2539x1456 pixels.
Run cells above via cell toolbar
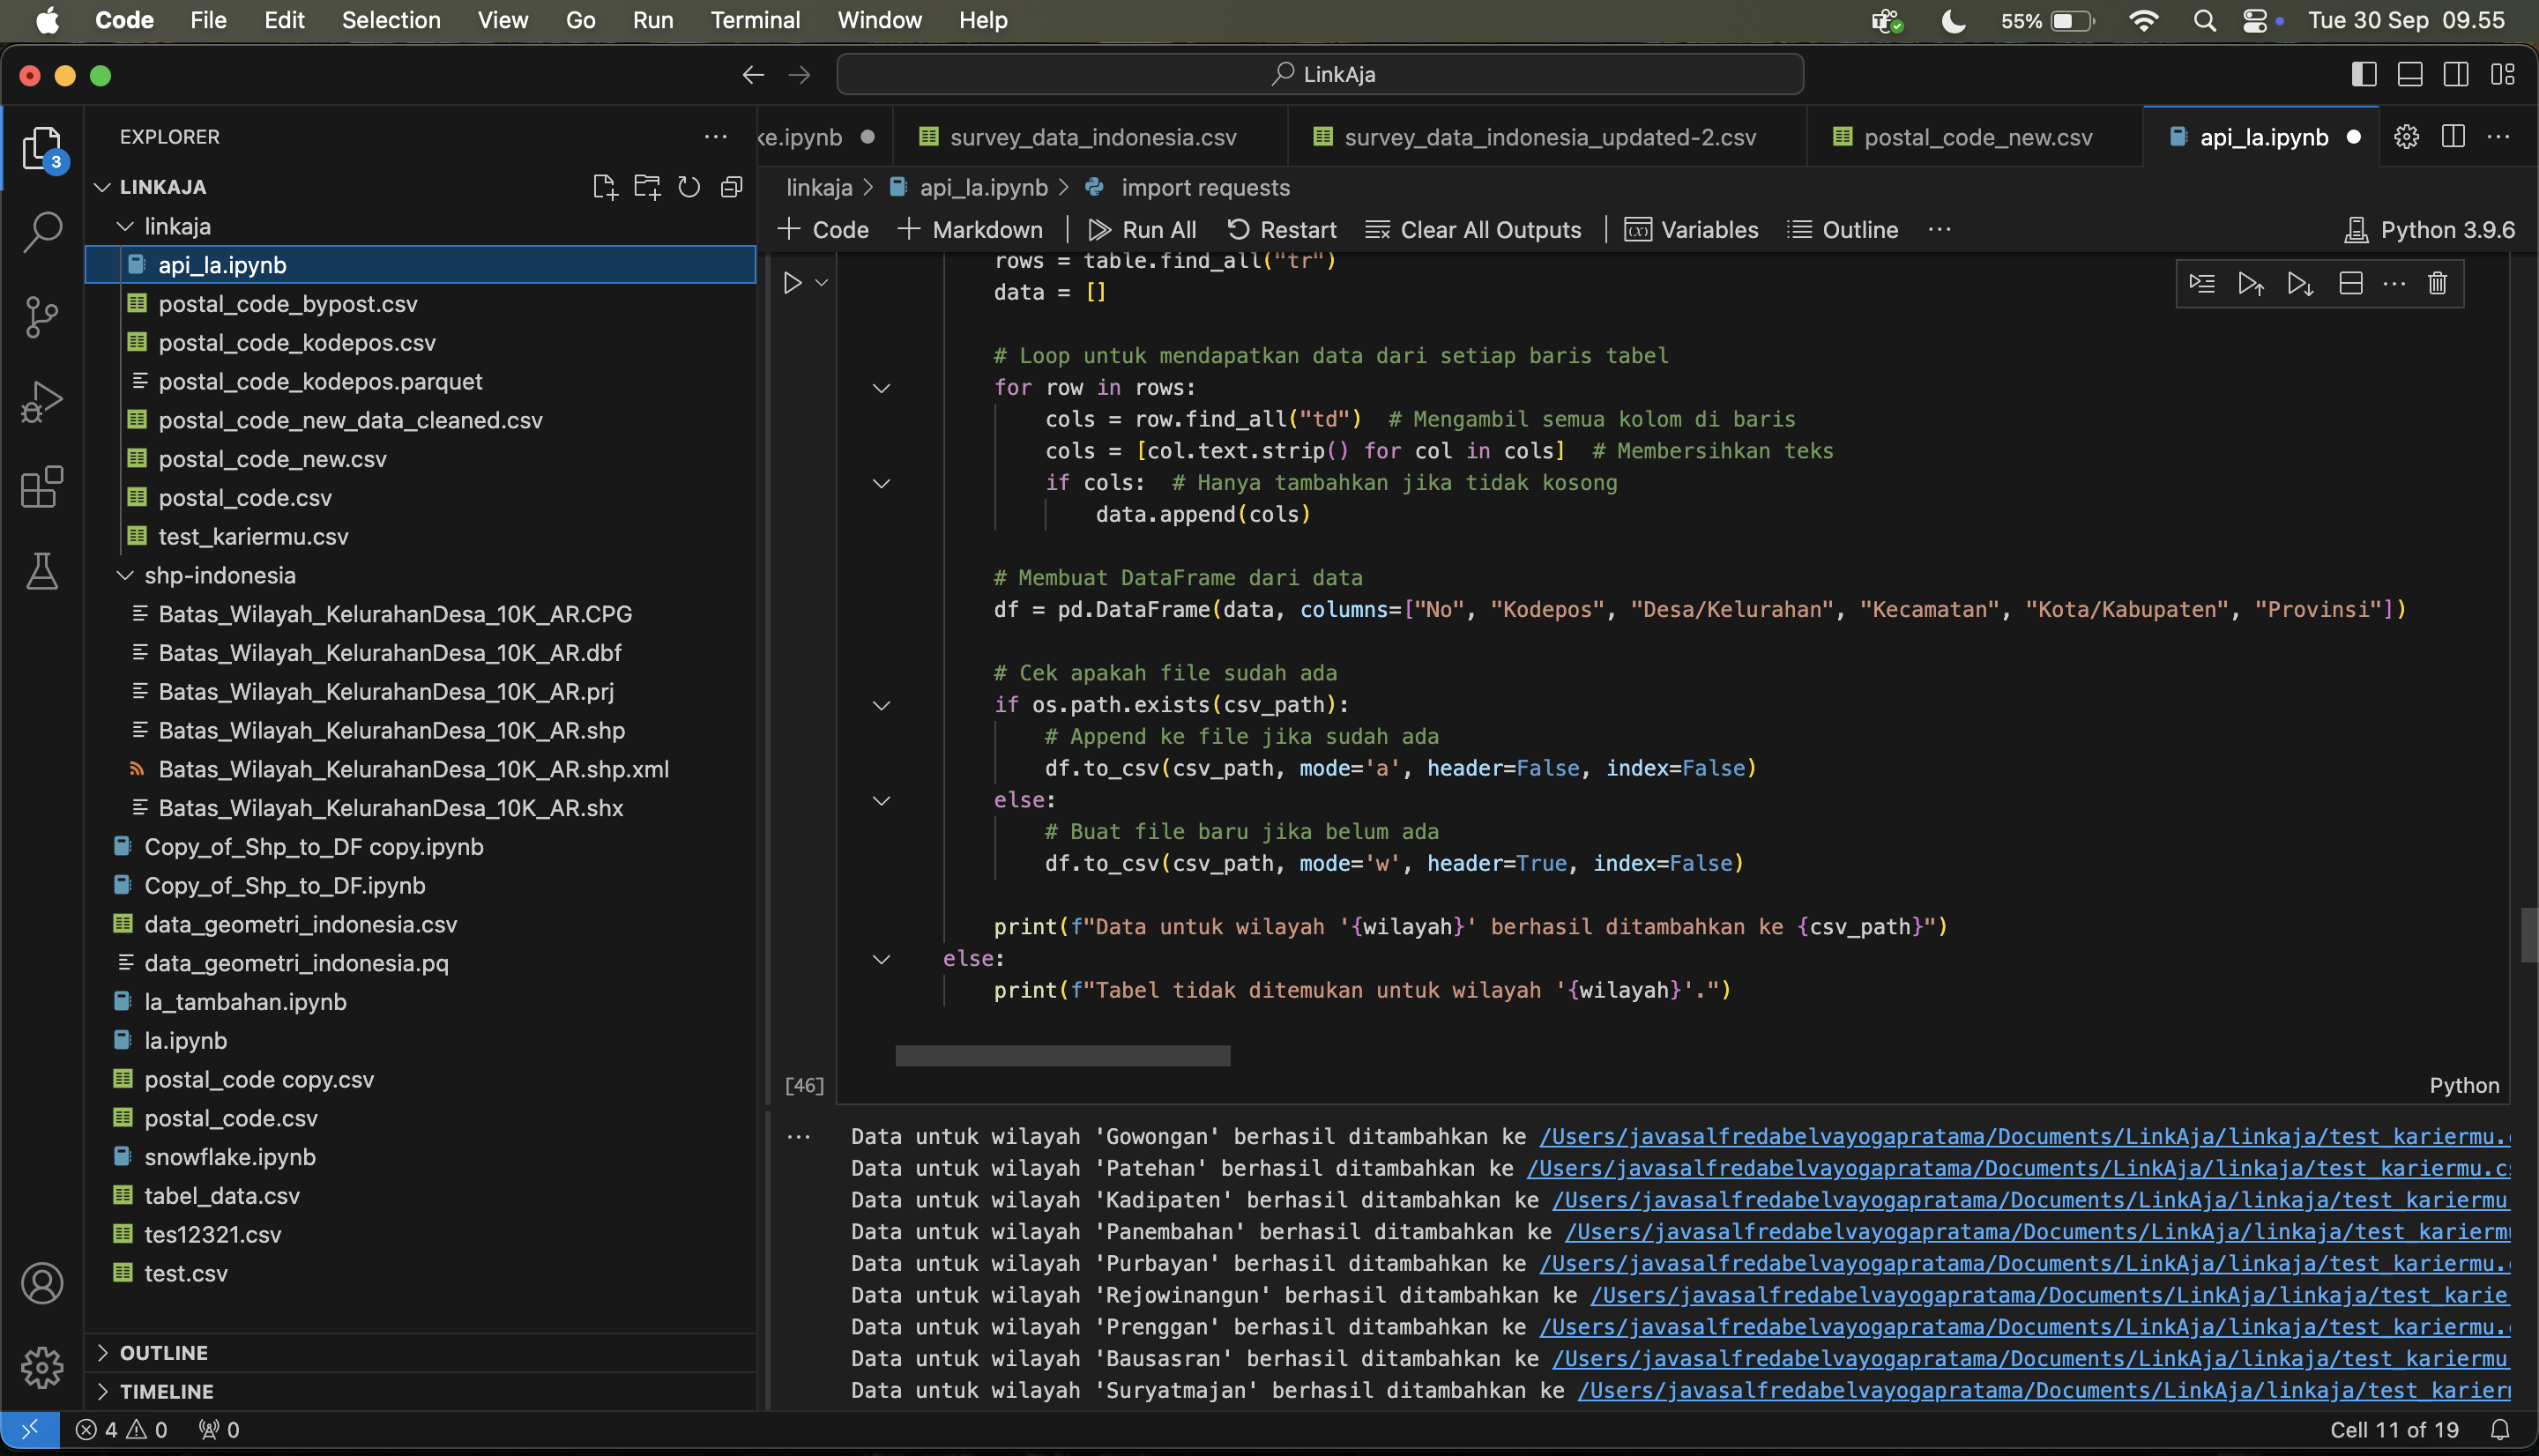coord(2251,284)
